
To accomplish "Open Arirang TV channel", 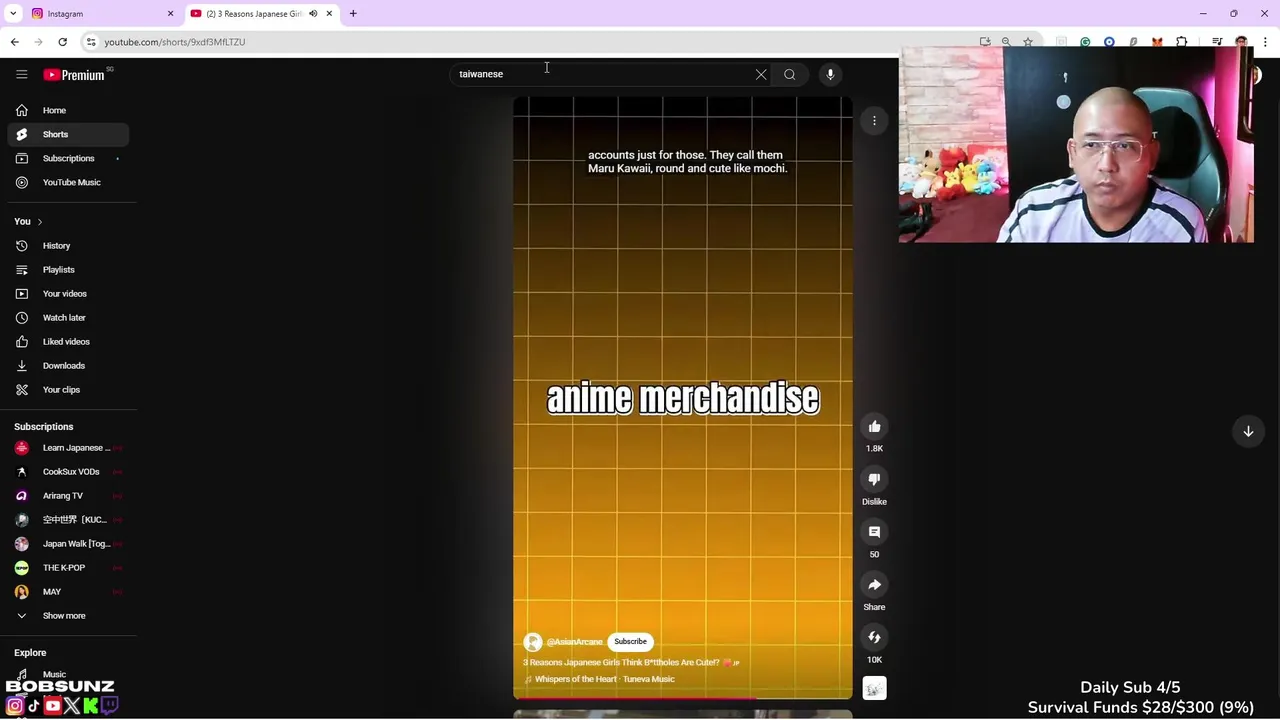I will [68, 495].
